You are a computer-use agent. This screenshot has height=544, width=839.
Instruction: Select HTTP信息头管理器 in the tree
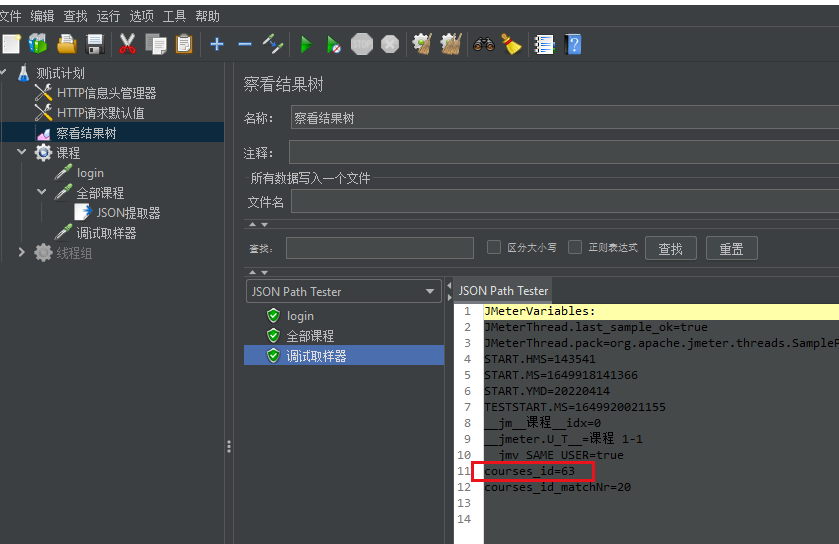[x=106, y=93]
